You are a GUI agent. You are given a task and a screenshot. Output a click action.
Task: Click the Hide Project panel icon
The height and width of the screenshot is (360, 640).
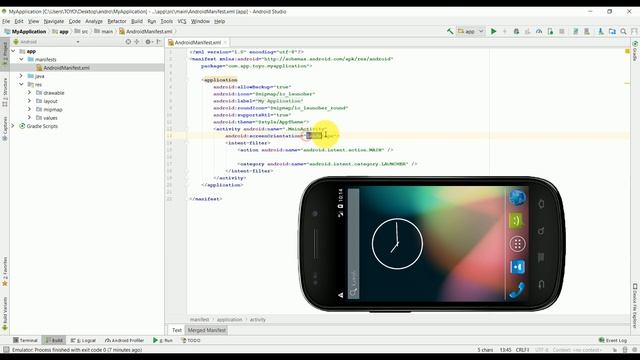coord(158,42)
